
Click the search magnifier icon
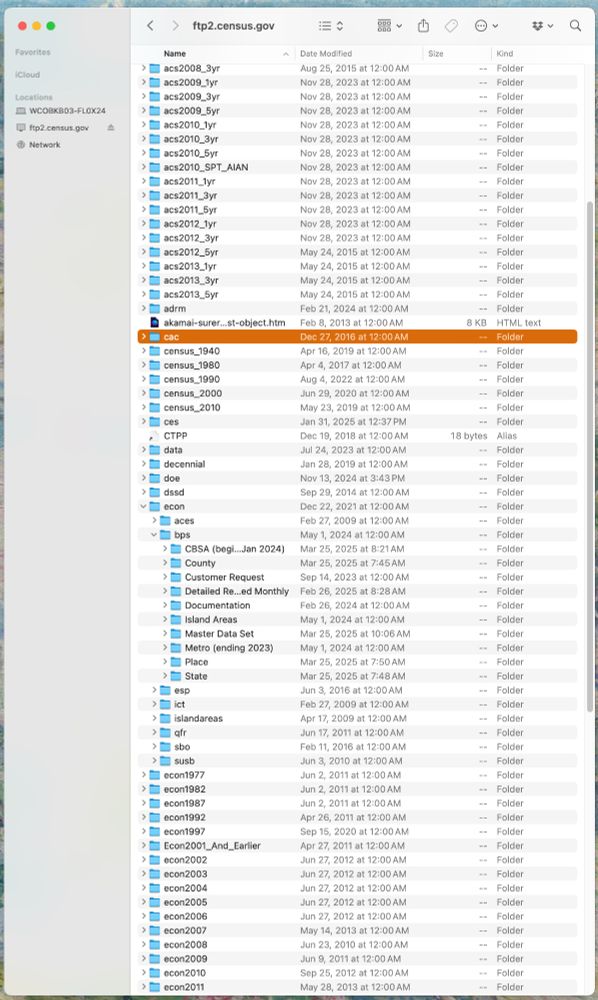coord(575,26)
